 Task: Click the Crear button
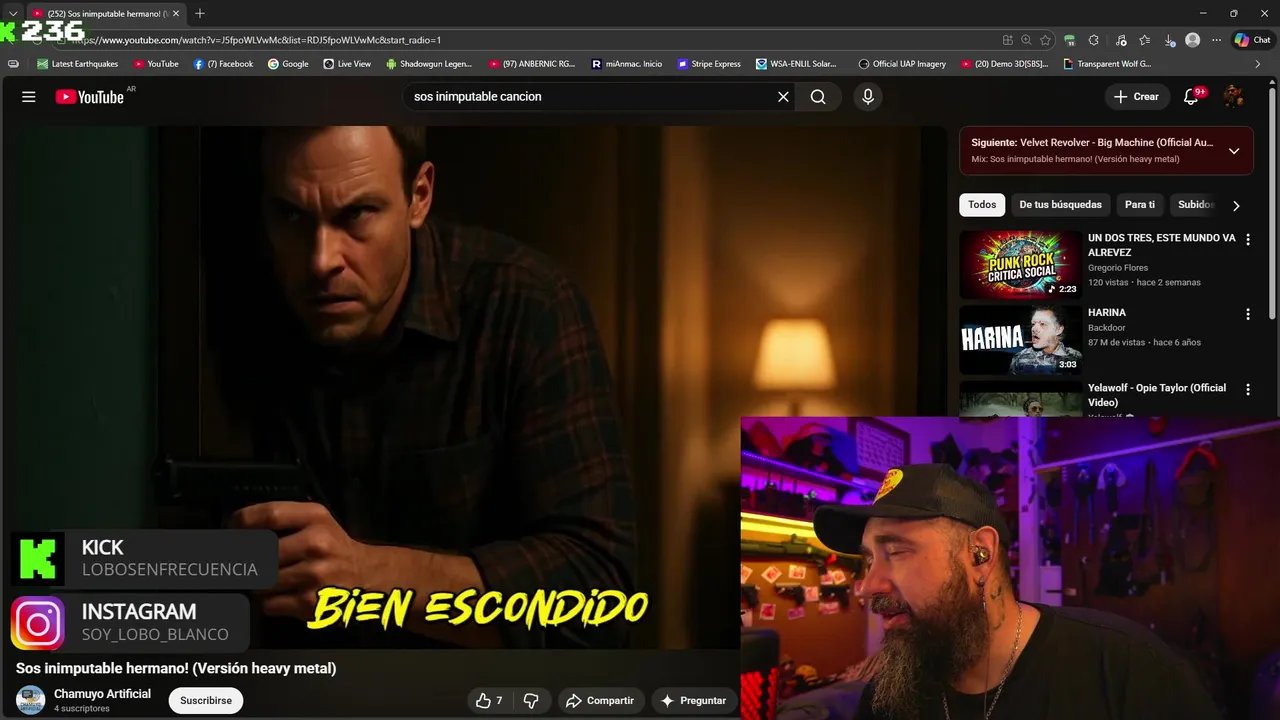pos(1137,97)
